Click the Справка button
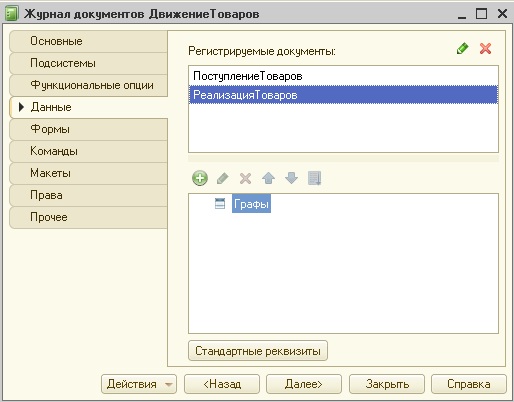514x402 pixels. coord(469,384)
